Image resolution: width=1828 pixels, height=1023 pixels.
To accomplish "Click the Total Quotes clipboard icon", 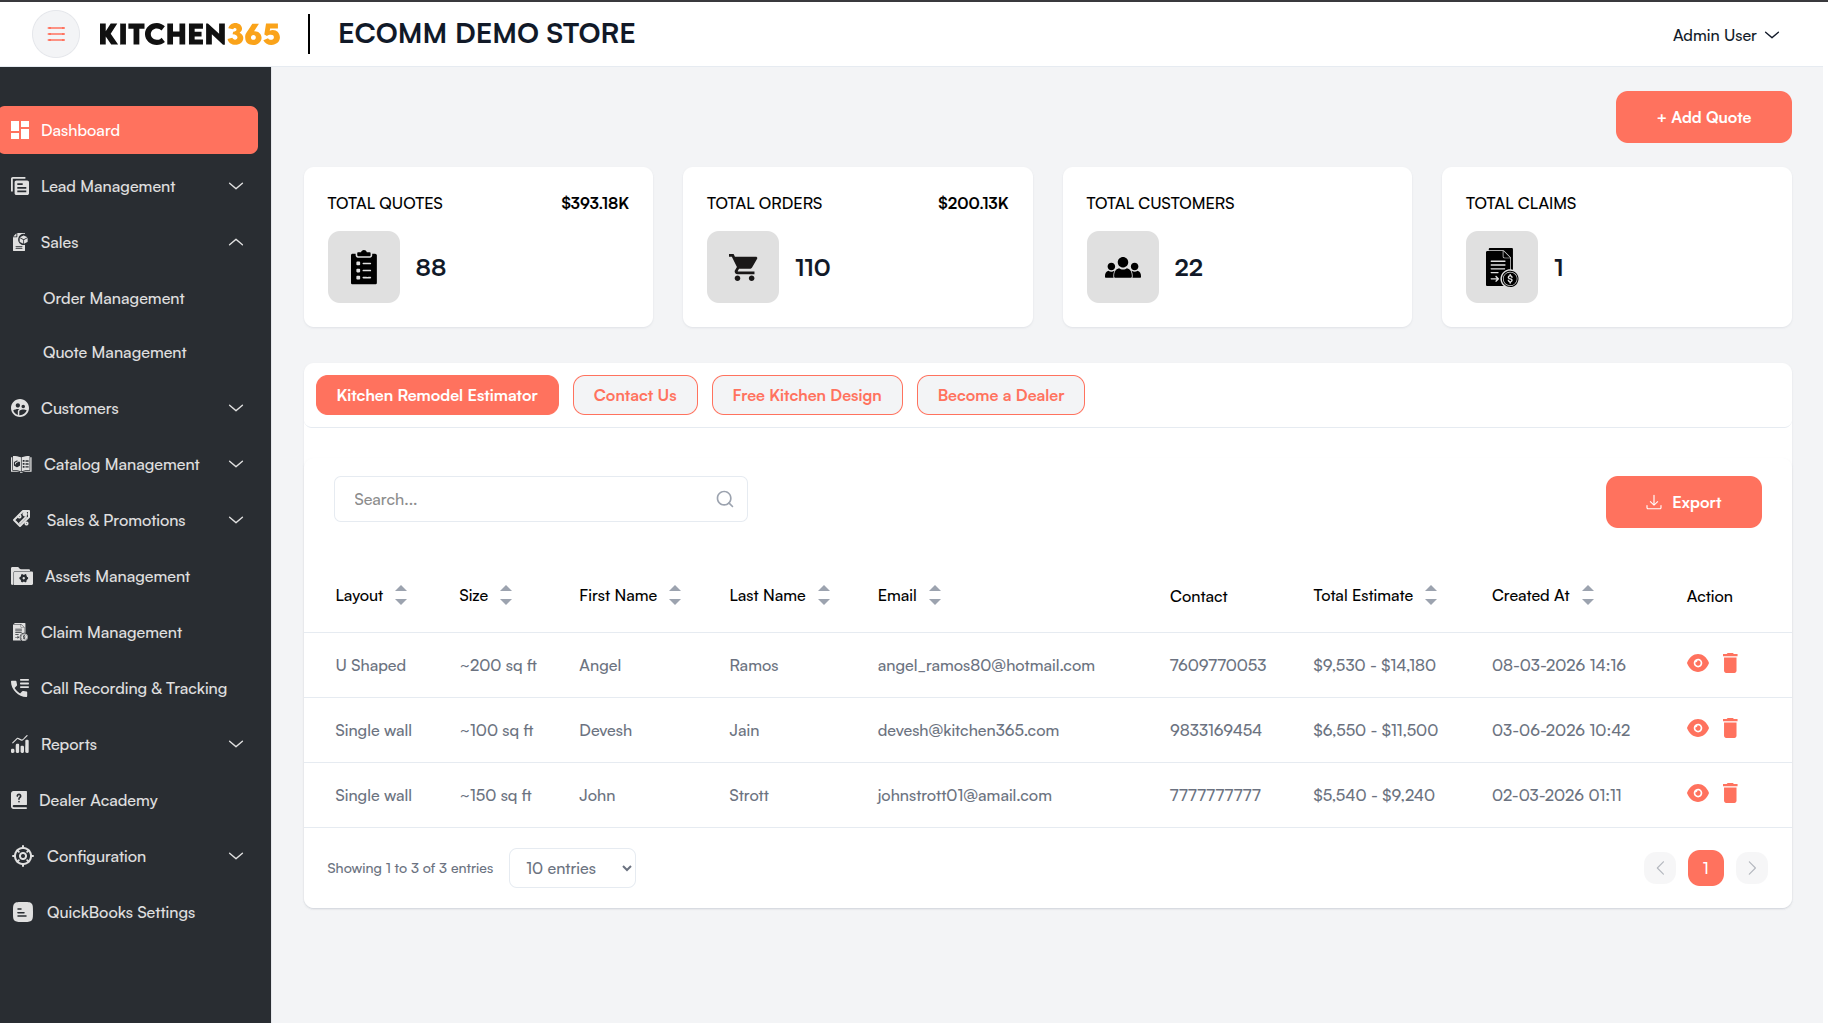I will pyautogui.click(x=364, y=267).
